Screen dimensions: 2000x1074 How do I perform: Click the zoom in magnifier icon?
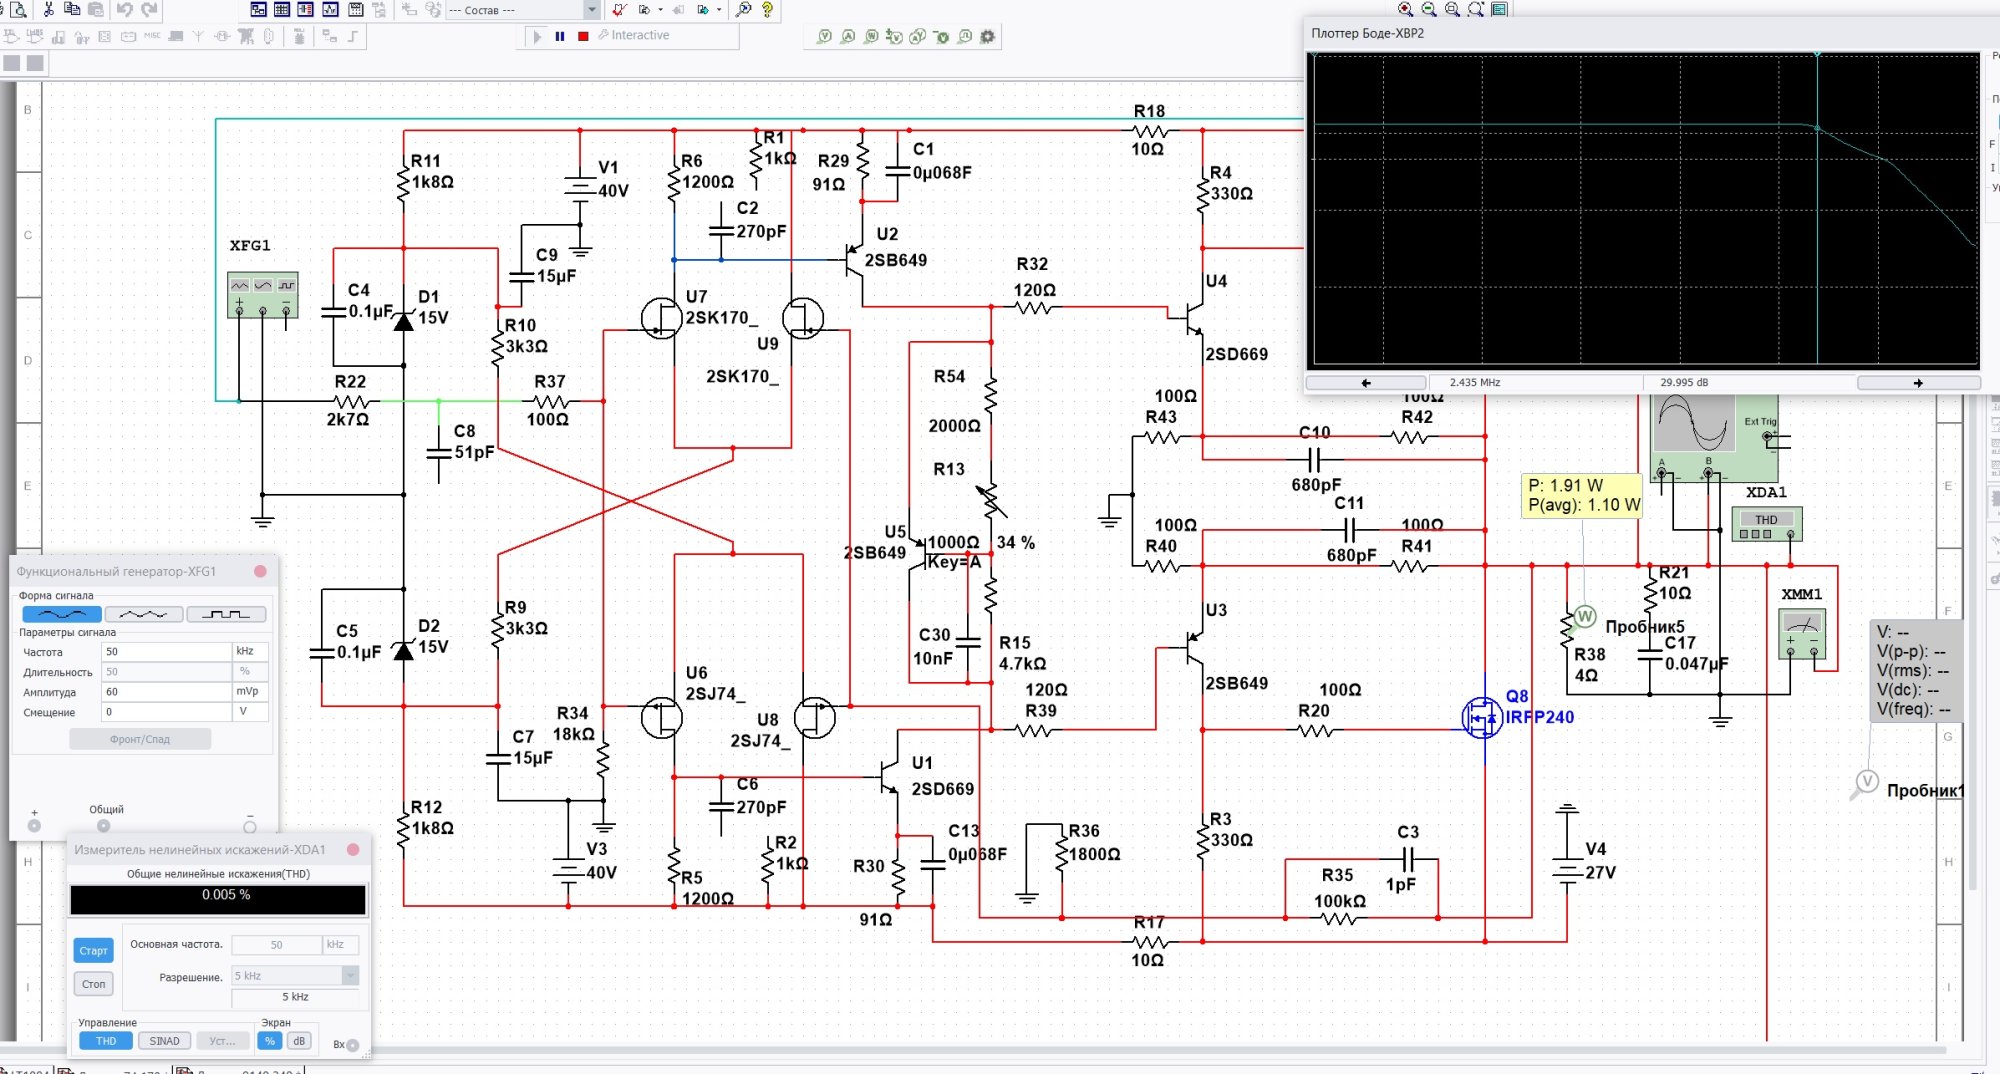[1405, 9]
